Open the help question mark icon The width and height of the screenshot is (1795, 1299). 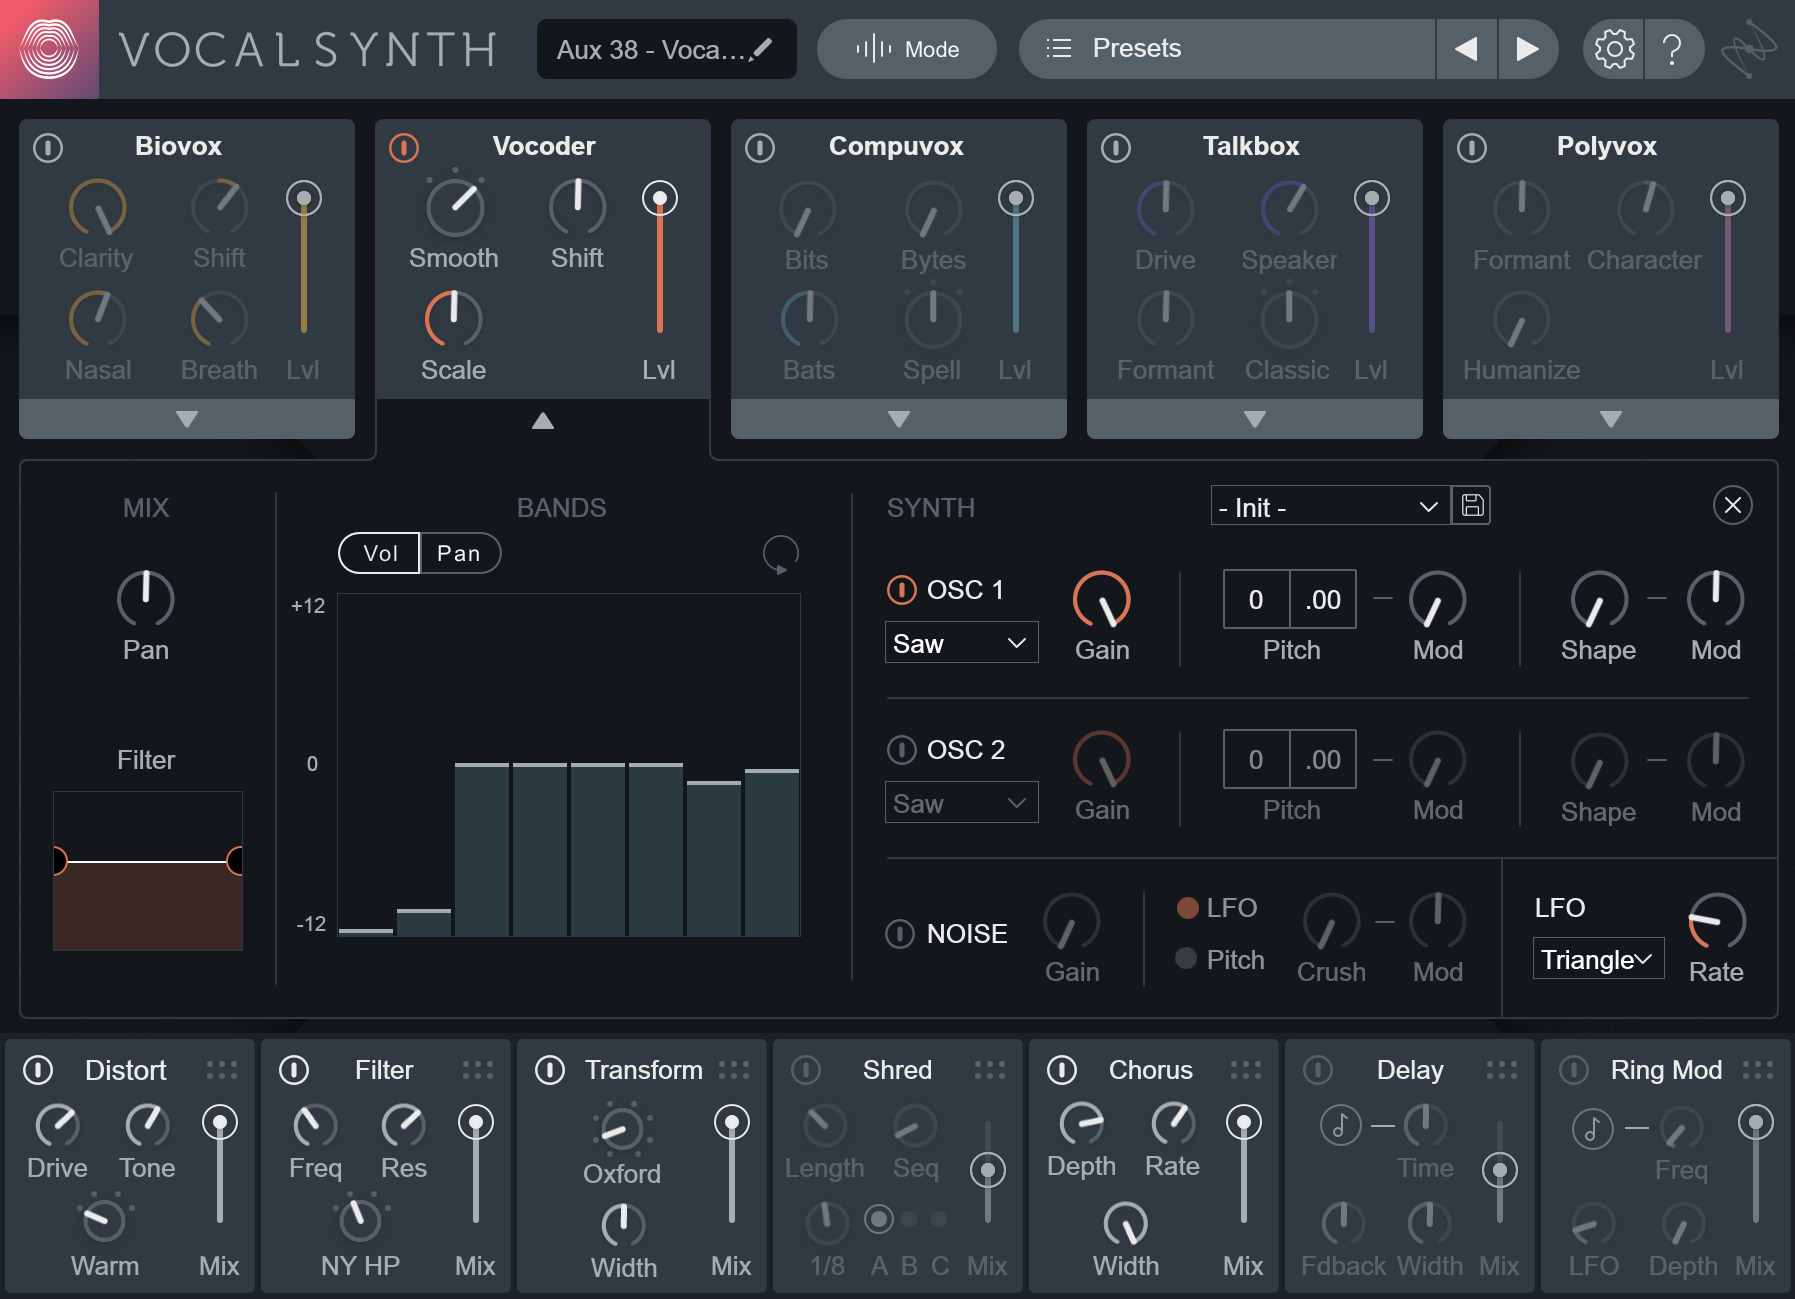1671,49
